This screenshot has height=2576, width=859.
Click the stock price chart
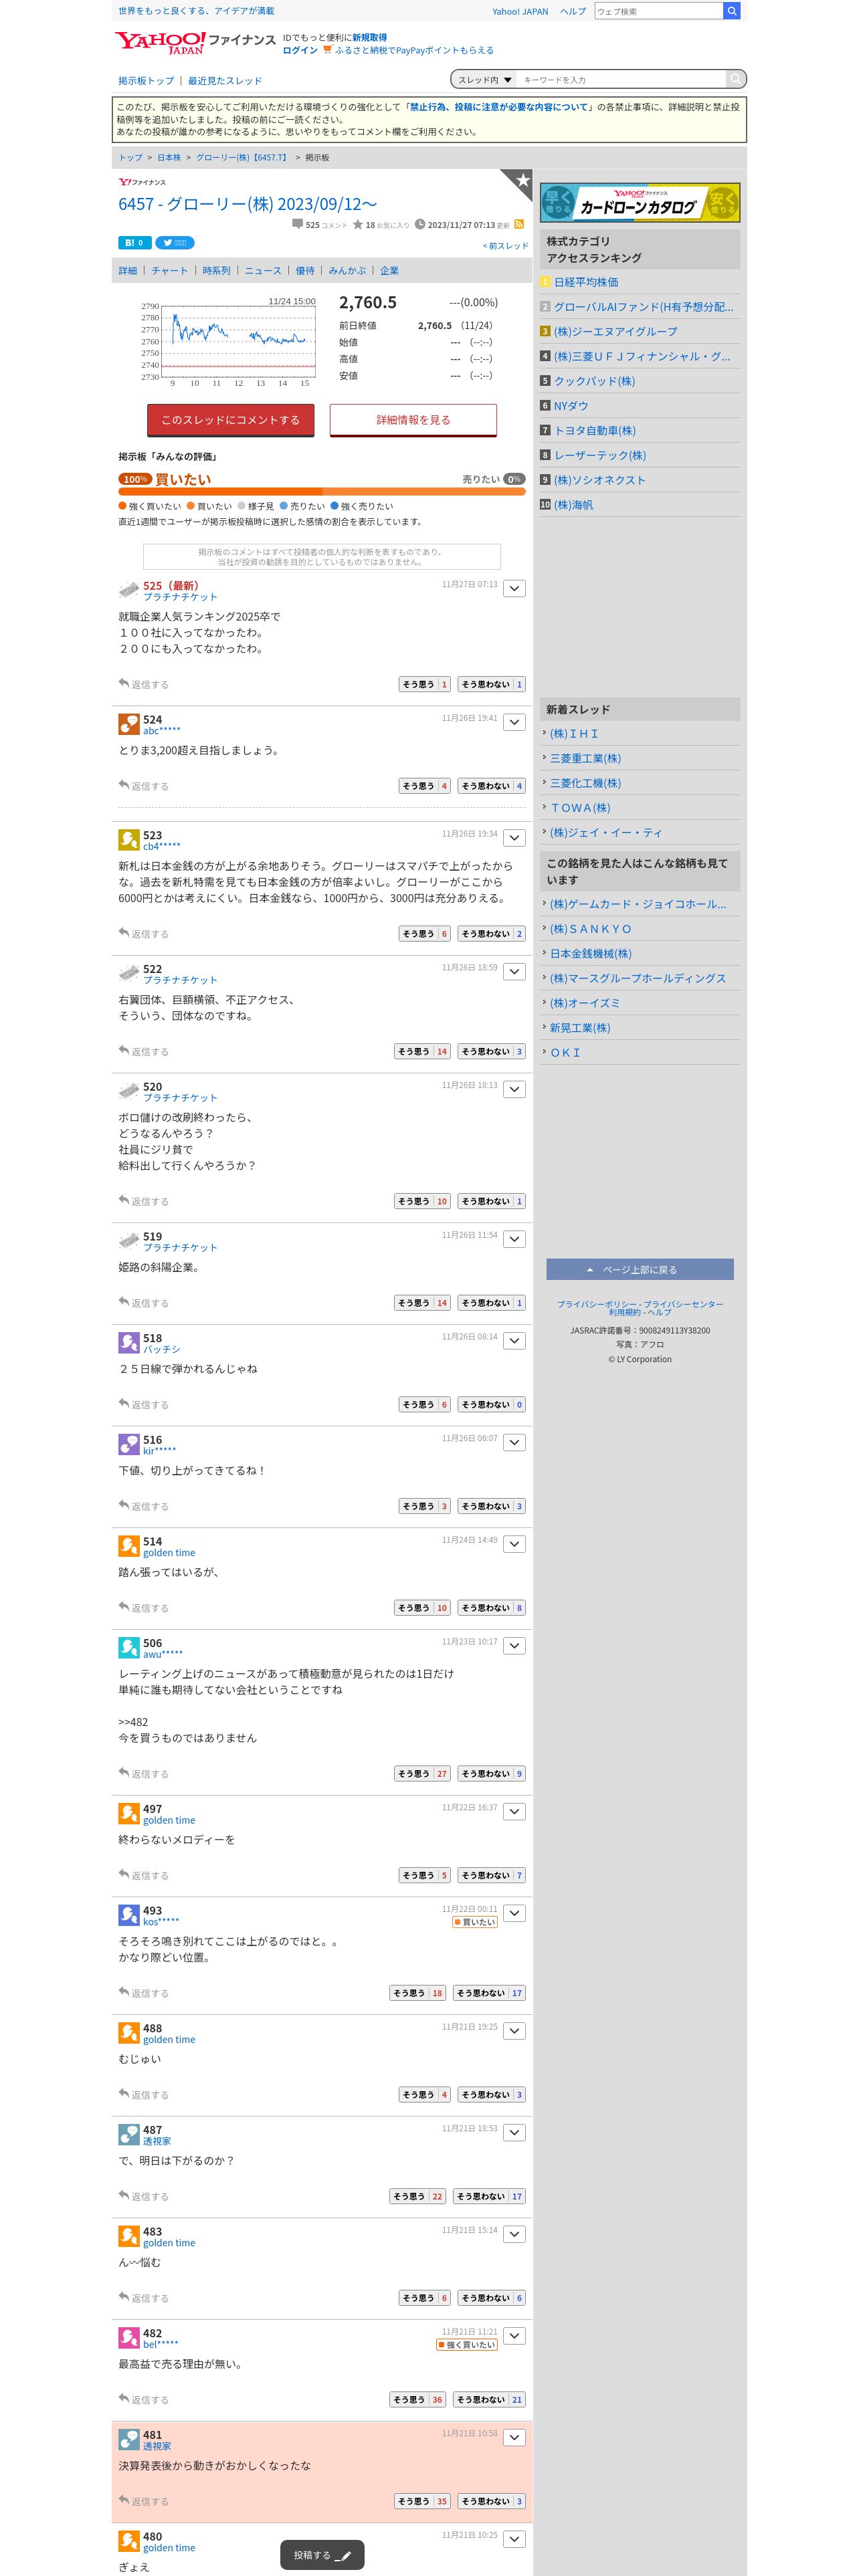[228, 342]
